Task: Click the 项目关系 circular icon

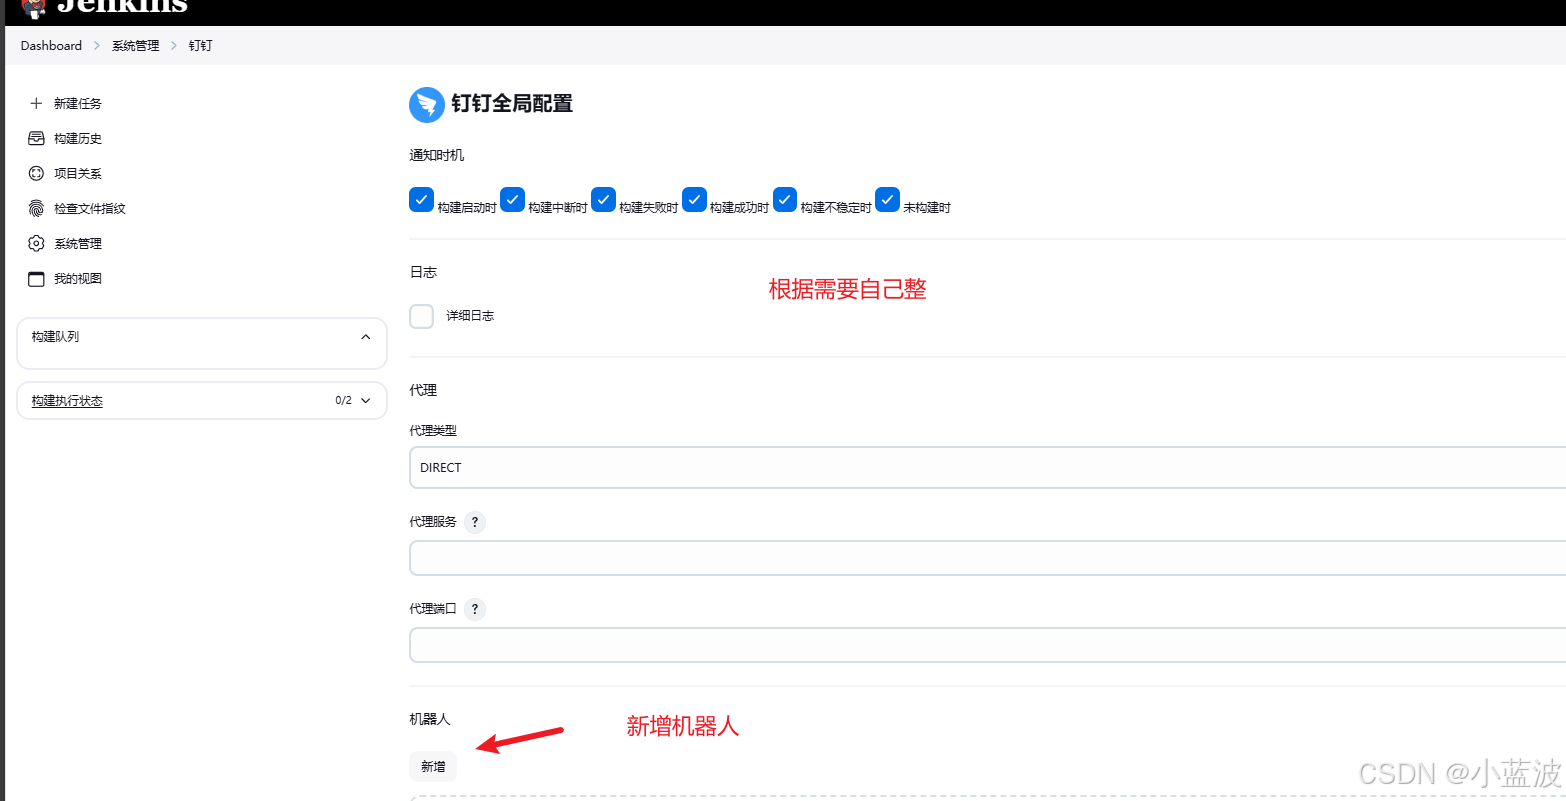Action: [x=36, y=173]
